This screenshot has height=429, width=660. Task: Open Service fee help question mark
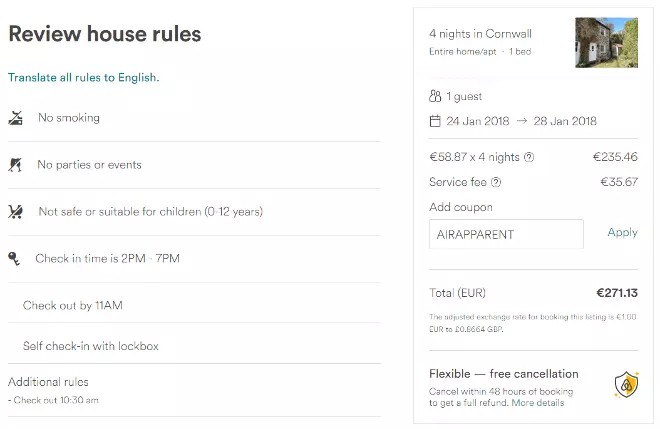[x=496, y=182]
